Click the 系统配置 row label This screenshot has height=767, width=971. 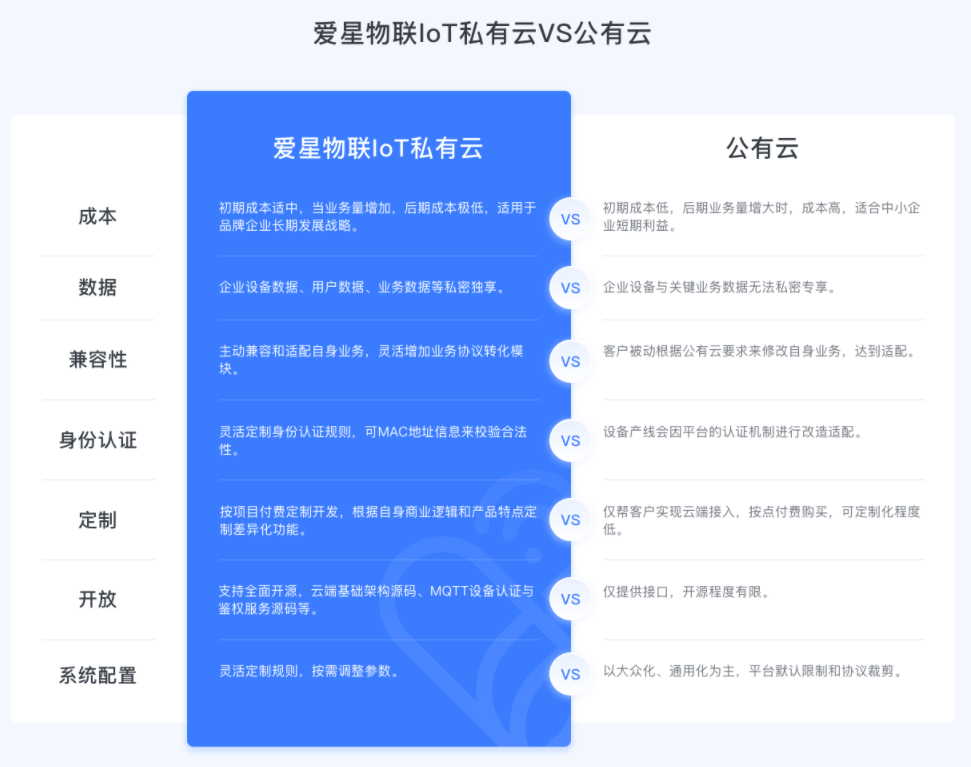[x=98, y=675]
